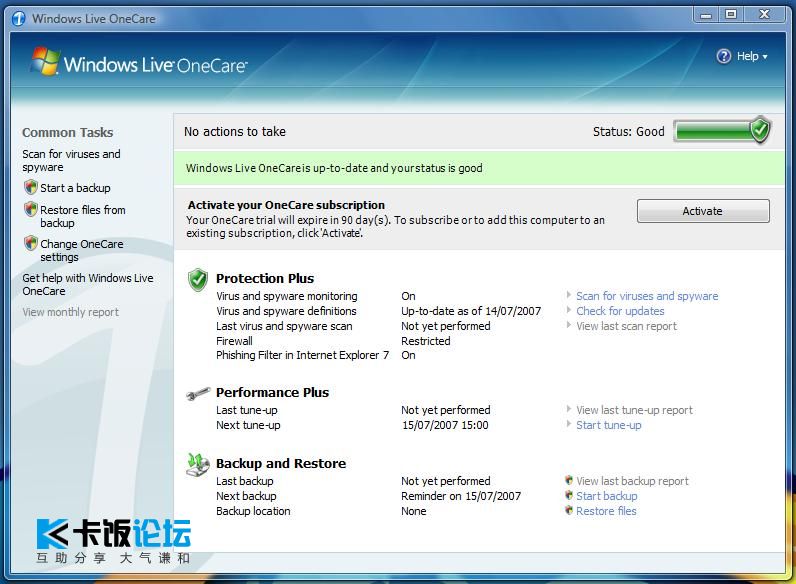Image resolution: width=796 pixels, height=584 pixels.
Task: Choose Restore files from backup task
Action: [83, 216]
